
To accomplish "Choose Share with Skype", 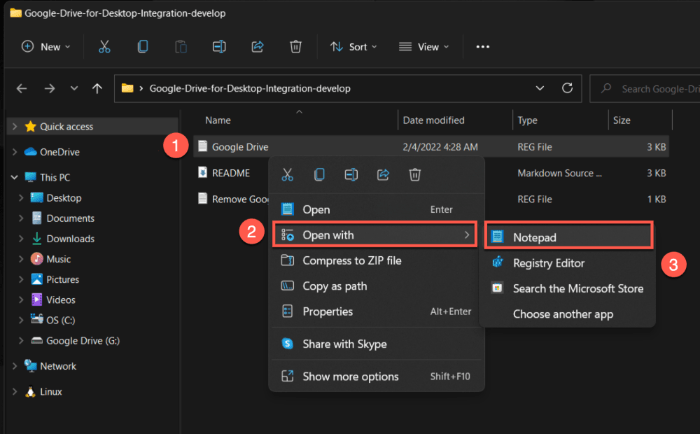I will [376, 344].
